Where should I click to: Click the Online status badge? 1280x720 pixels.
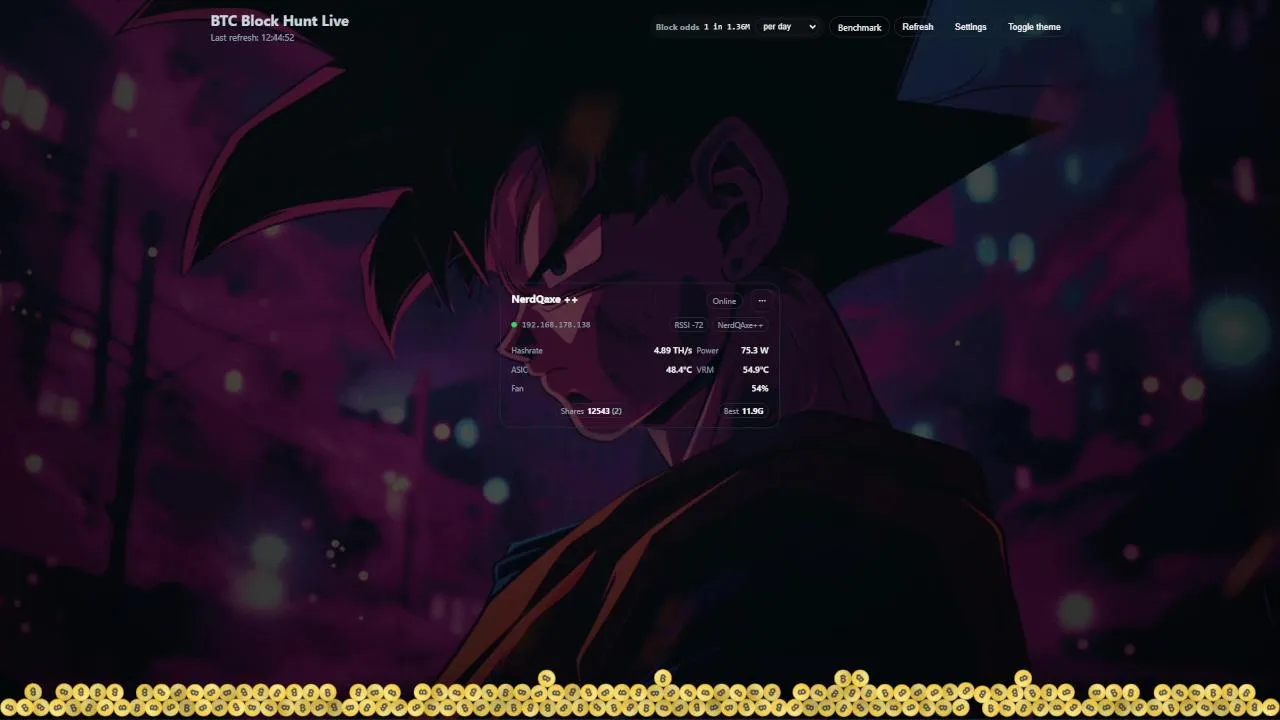click(724, 301)
